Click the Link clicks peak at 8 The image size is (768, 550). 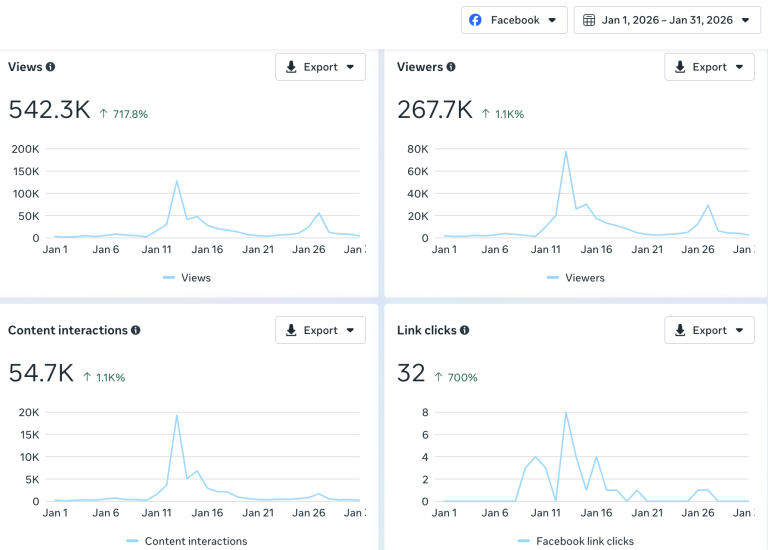click(566, 412)
